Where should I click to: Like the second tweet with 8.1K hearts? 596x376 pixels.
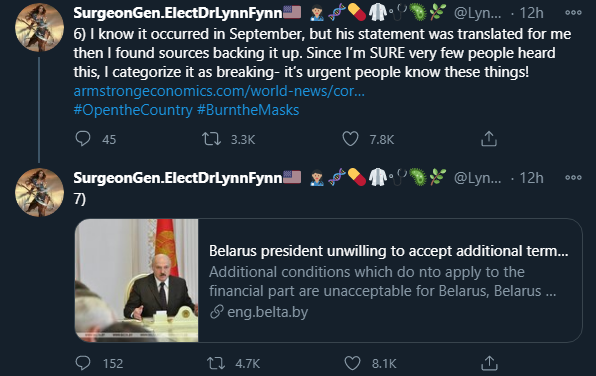[x=352, y=363]
